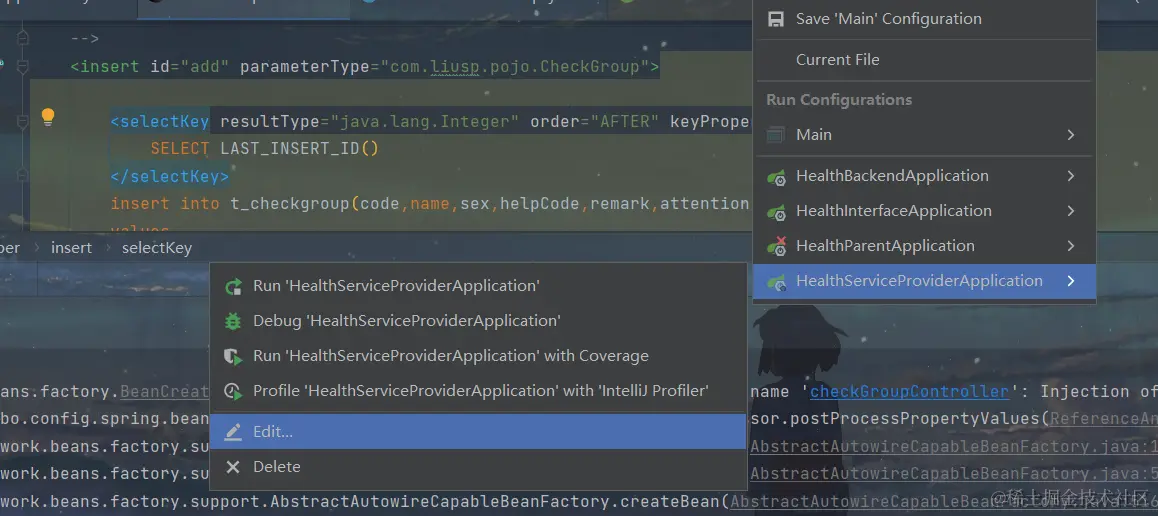Click the IntelliJ Profiler clock icon

(x=233, y=391)
